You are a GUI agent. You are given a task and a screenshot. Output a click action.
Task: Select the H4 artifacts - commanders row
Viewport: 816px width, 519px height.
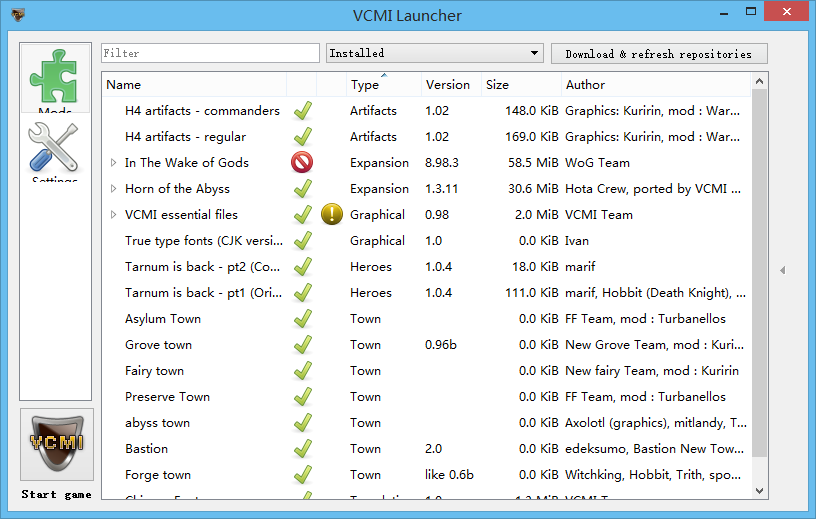pos(426,110)
